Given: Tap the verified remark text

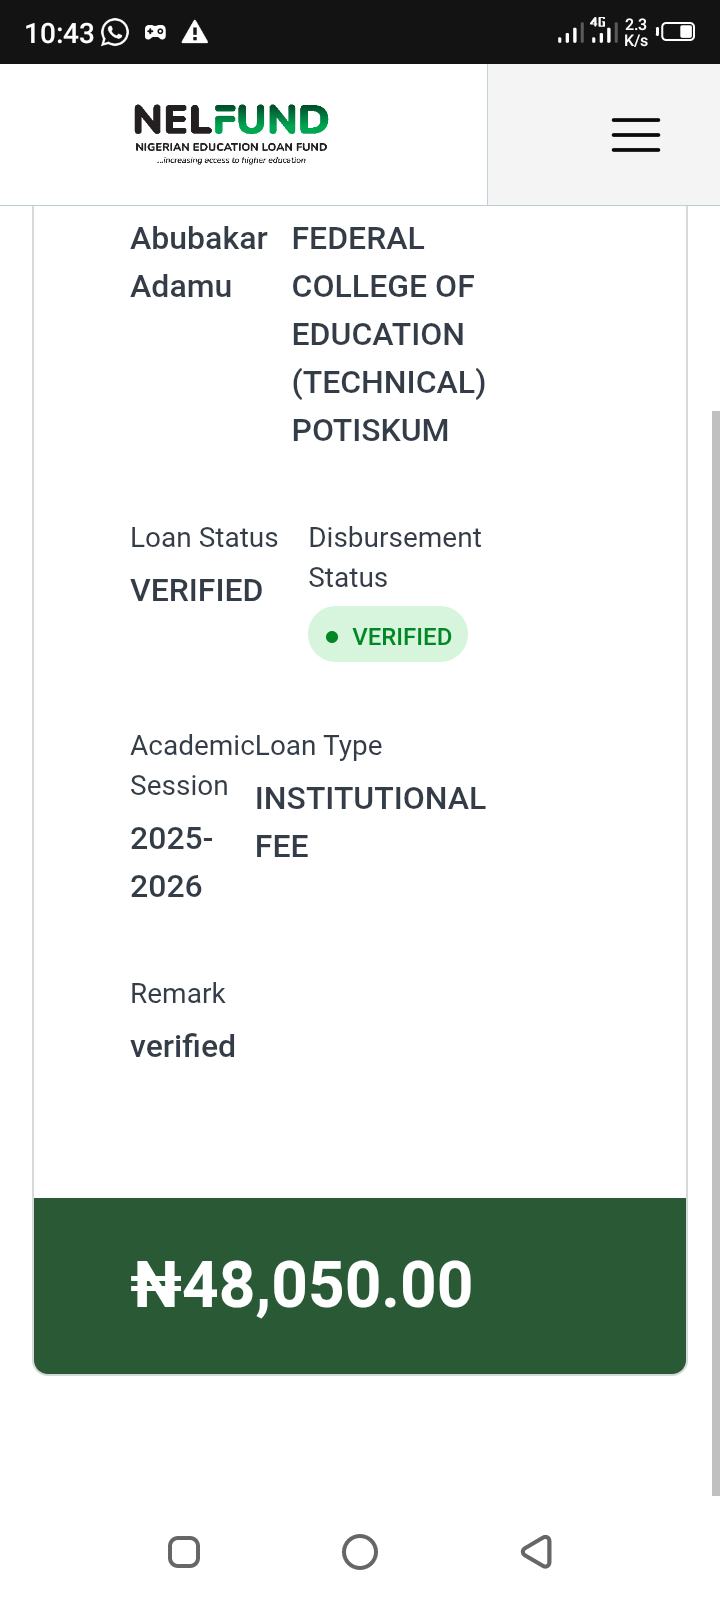Looking at the screenshot, I should click(x=183, y=1047).
